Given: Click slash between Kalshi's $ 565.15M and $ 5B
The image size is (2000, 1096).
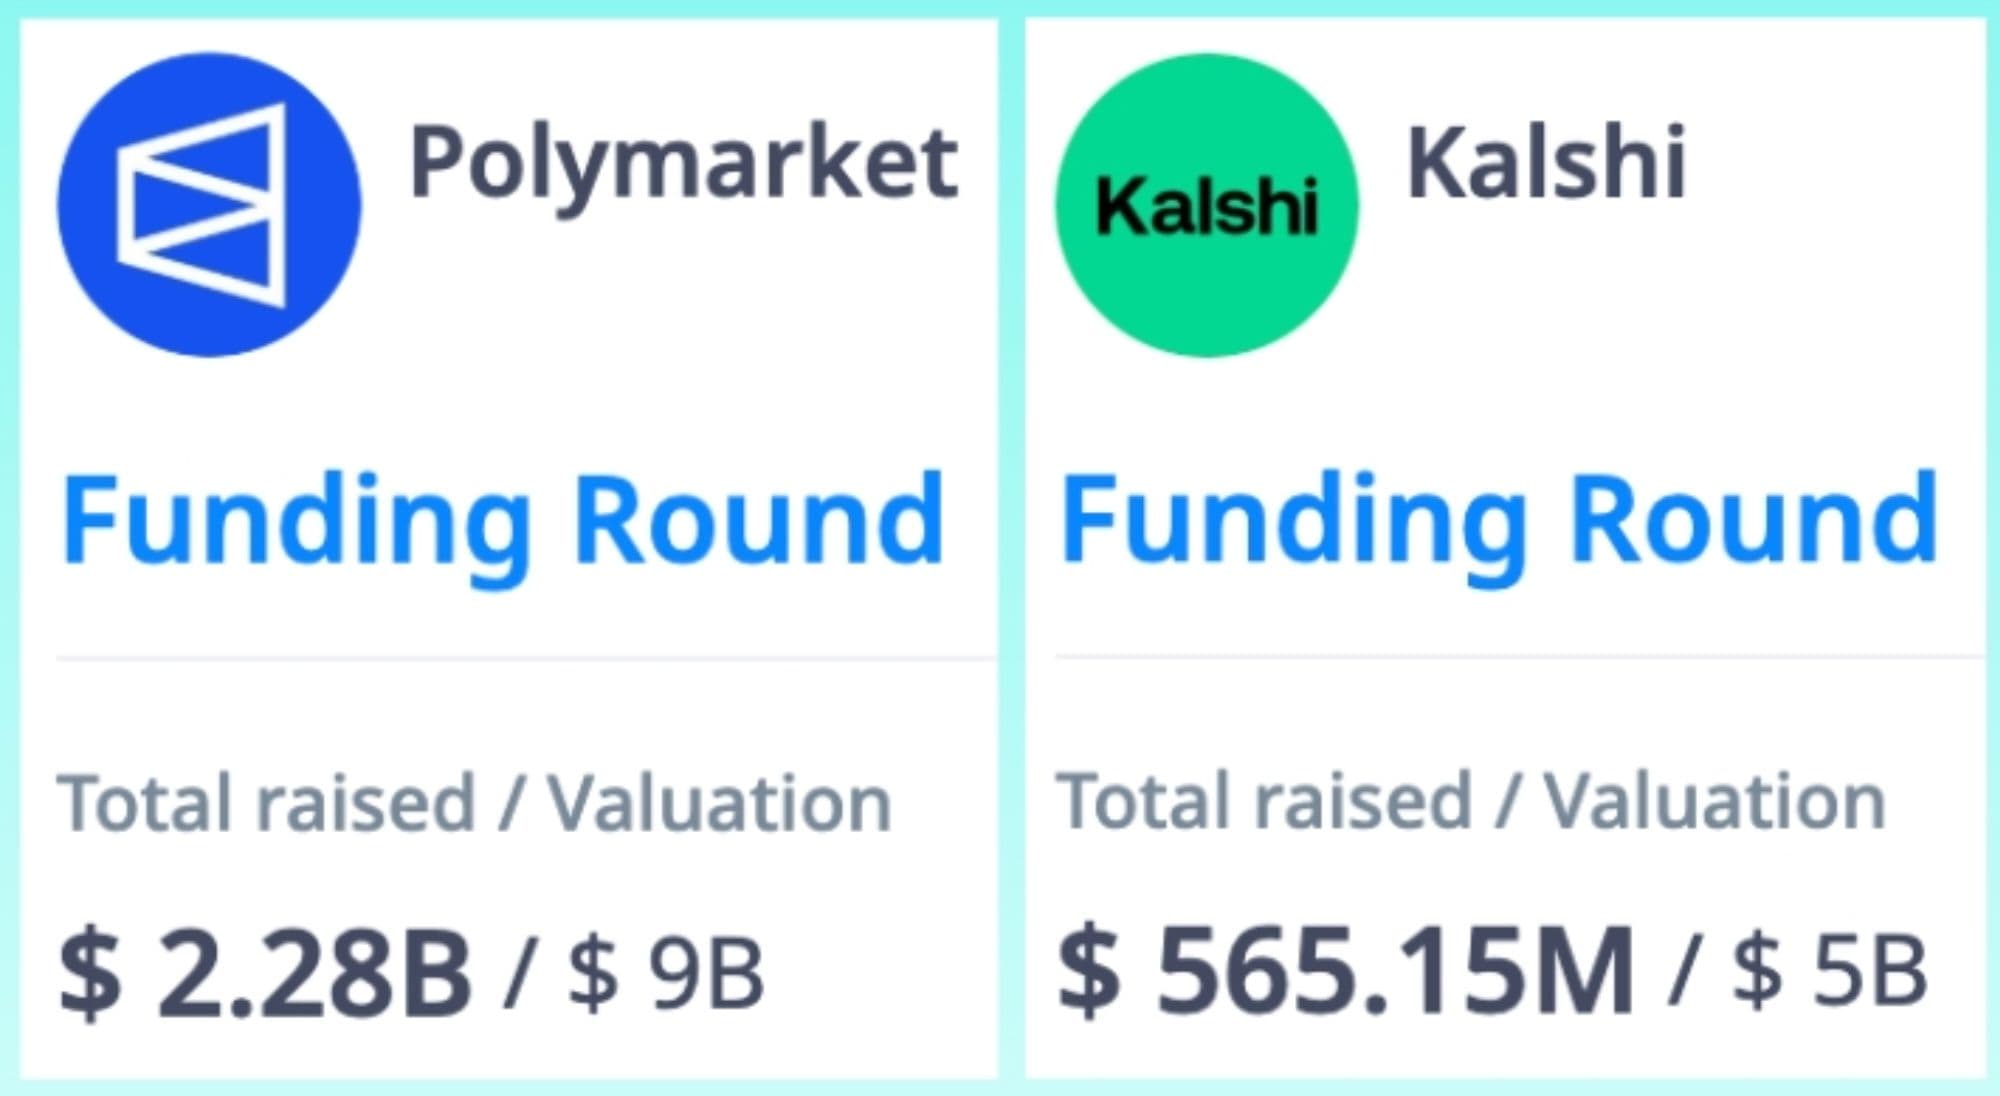Looking at the screenshot, I should point(1681,971).
